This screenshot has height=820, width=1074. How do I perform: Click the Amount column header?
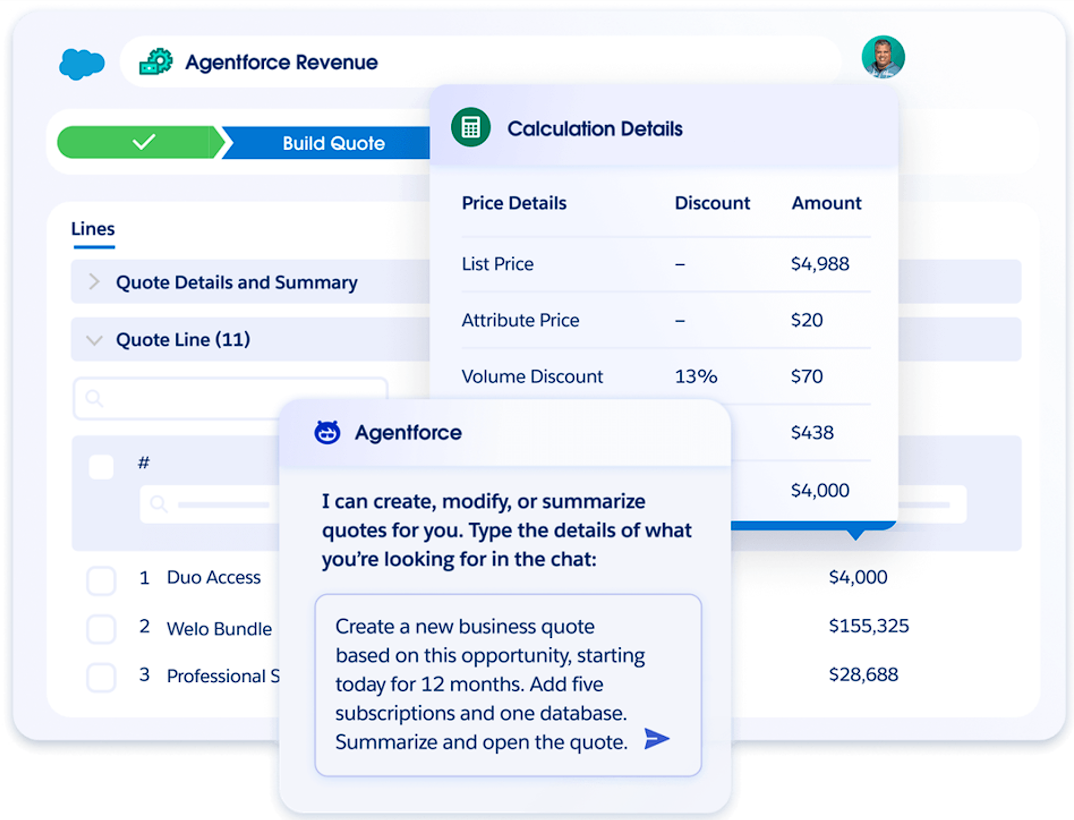click(827, 203)
